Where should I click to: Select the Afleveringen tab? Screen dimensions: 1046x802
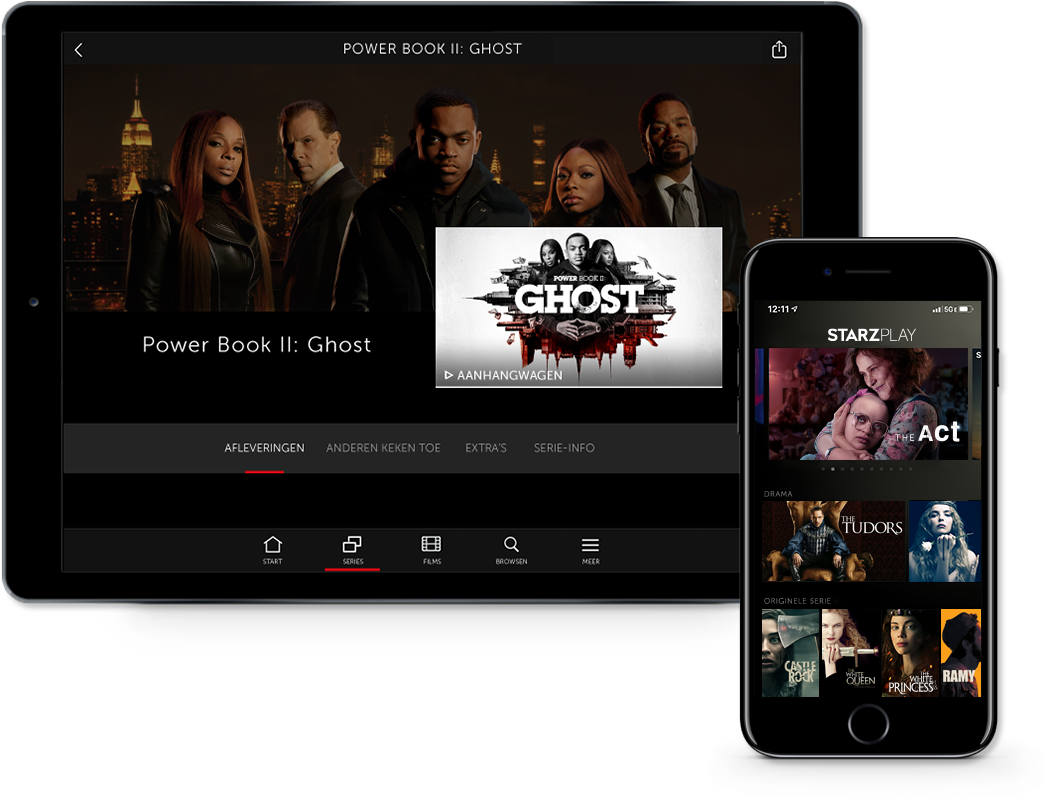(x=264, y=448)
